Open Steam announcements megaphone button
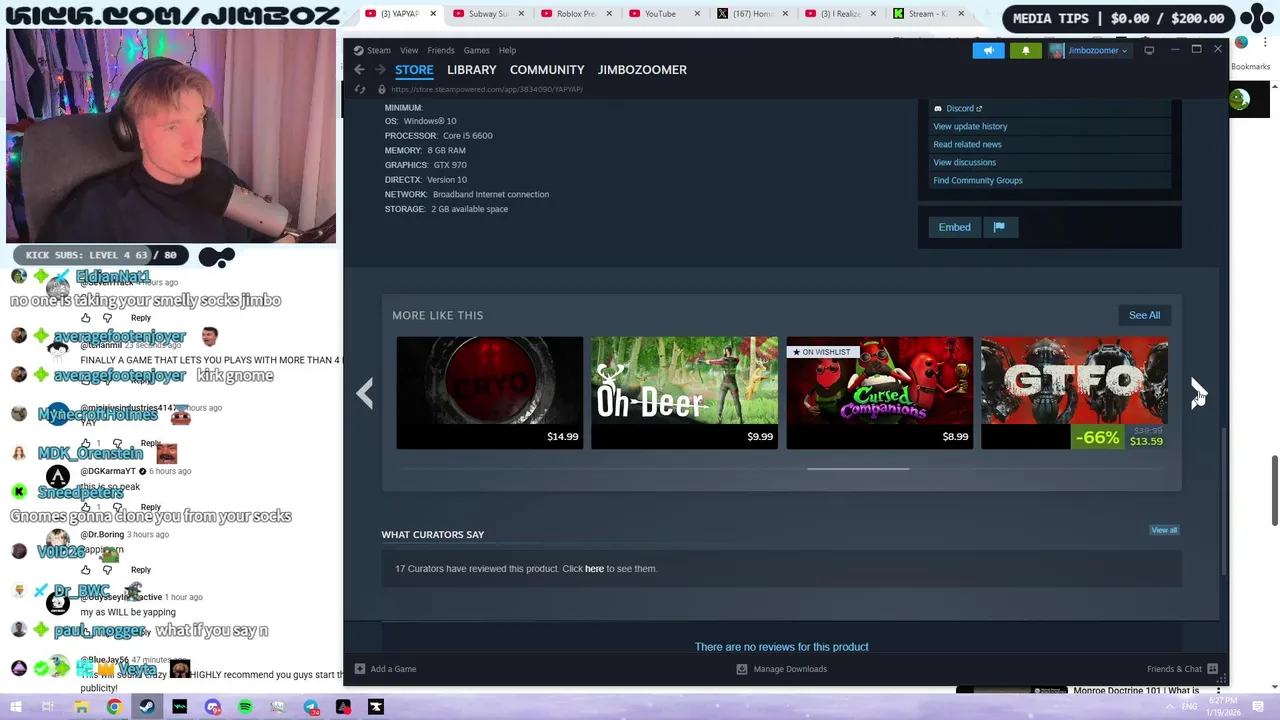Image resolution: width=1280 pixels, height=720 pixels. point(988,50)
